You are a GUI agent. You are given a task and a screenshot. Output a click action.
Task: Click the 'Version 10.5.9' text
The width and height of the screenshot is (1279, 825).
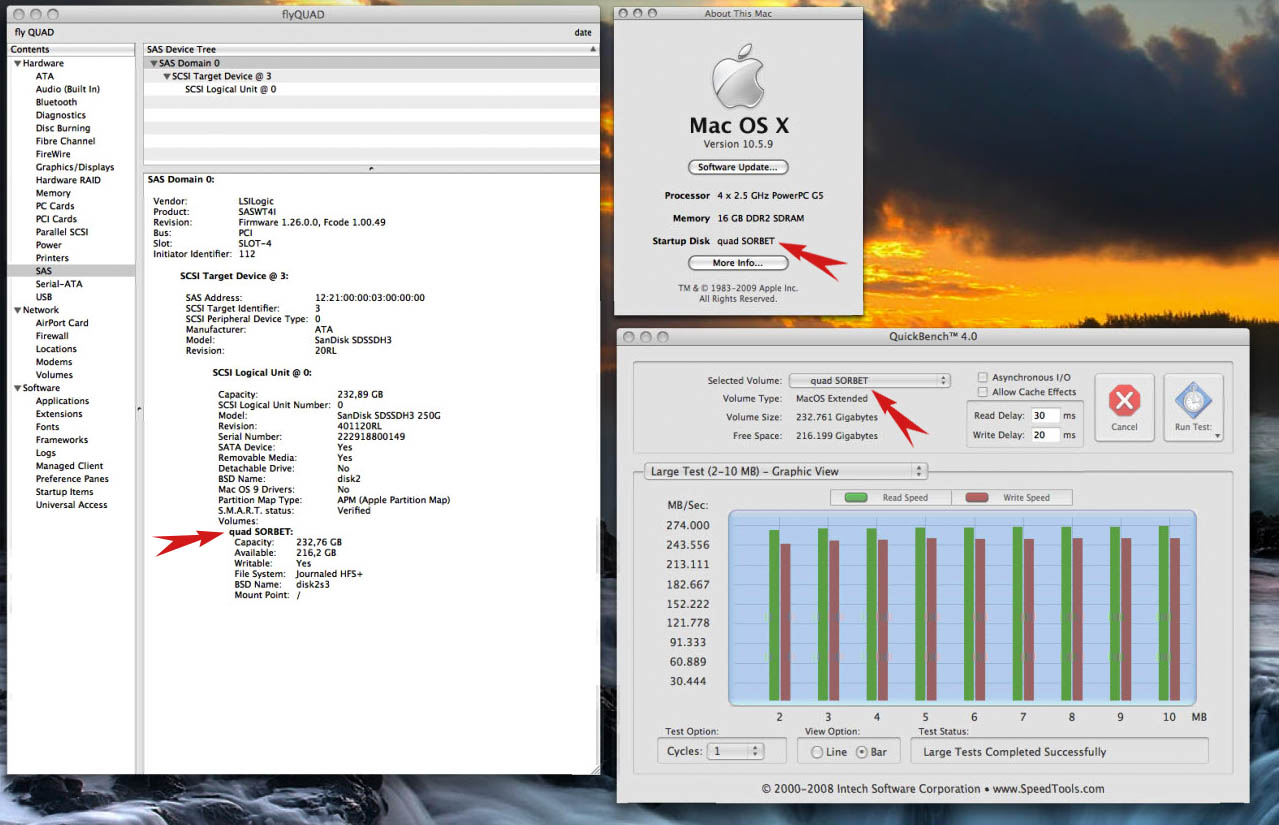click(x=736, y=144)
